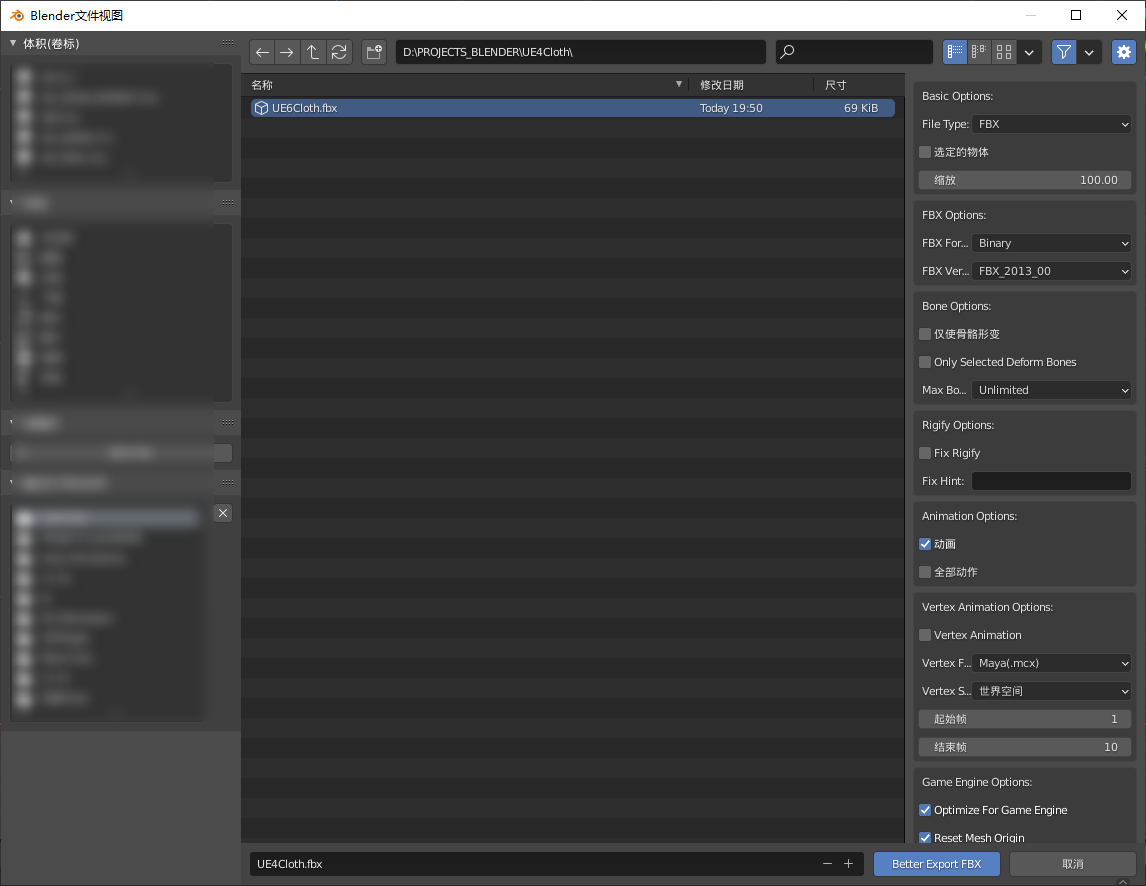This screenshot has width=1146, height=886.
Task: Increment file name number with plus
Action: pyautogui.click(x=849, y=864)
